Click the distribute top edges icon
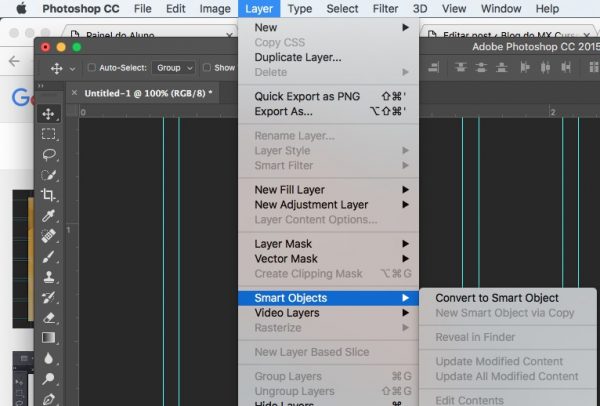This screenshot has height=406, width=600. coord(461,68)
